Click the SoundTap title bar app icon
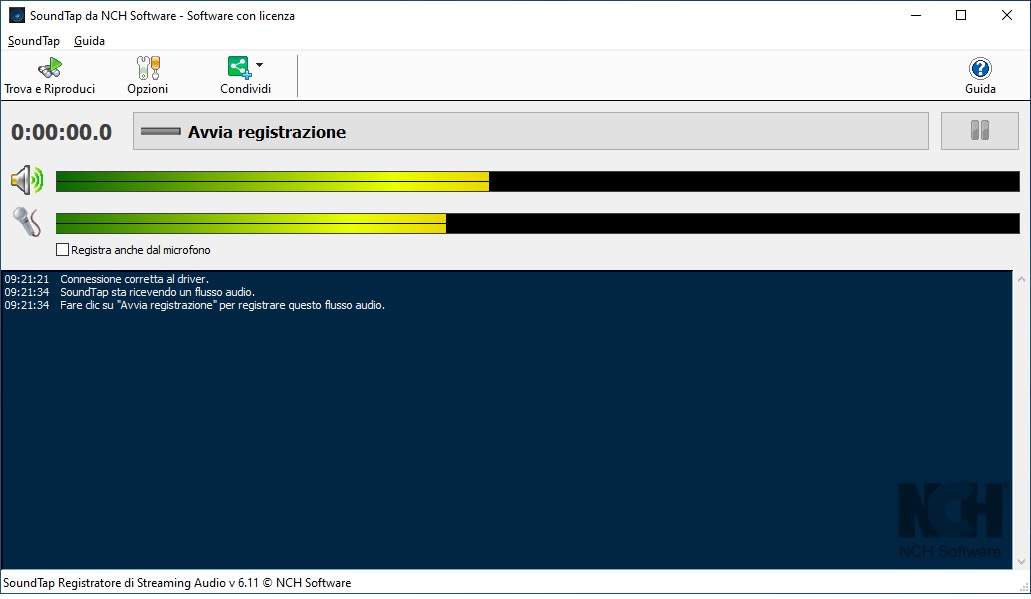 16,15
